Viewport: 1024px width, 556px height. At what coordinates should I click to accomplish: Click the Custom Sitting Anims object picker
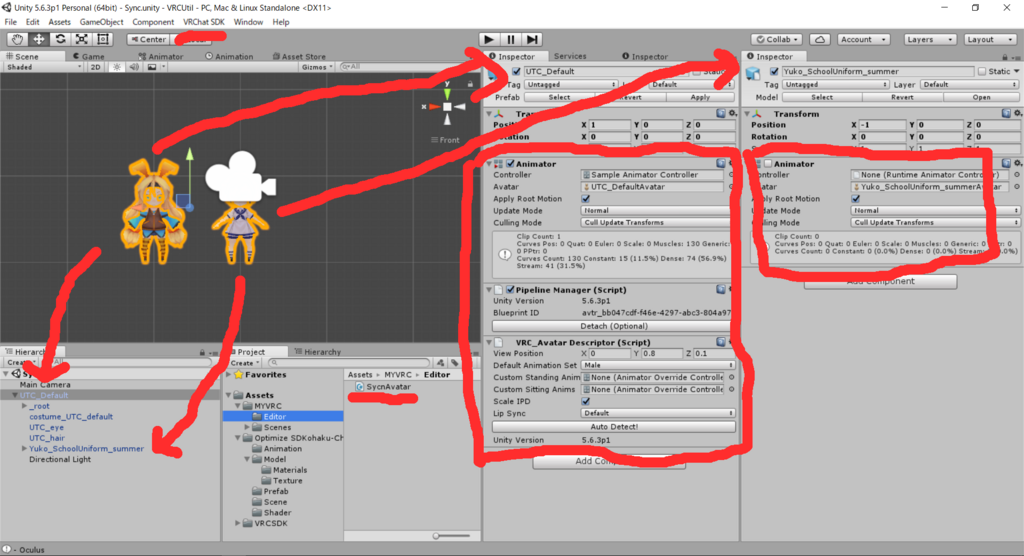coord(731,389)
